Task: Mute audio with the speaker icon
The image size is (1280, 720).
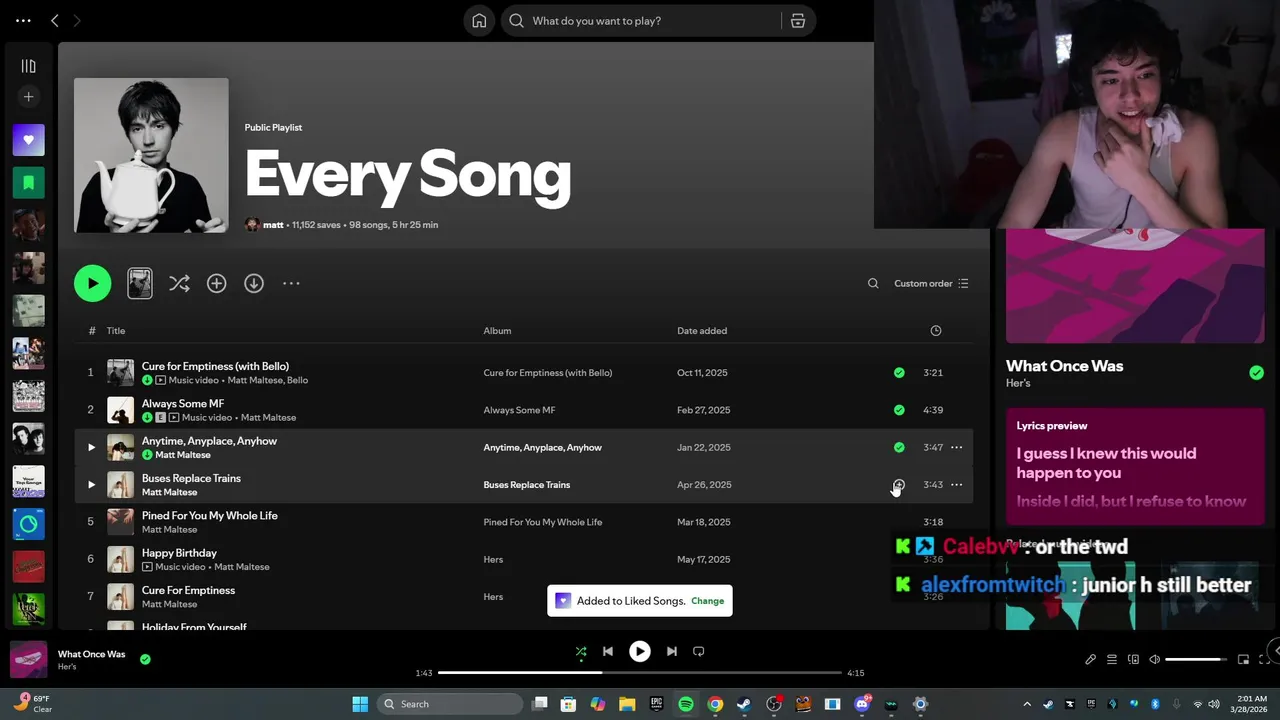Action: [x=1154, y=659]
